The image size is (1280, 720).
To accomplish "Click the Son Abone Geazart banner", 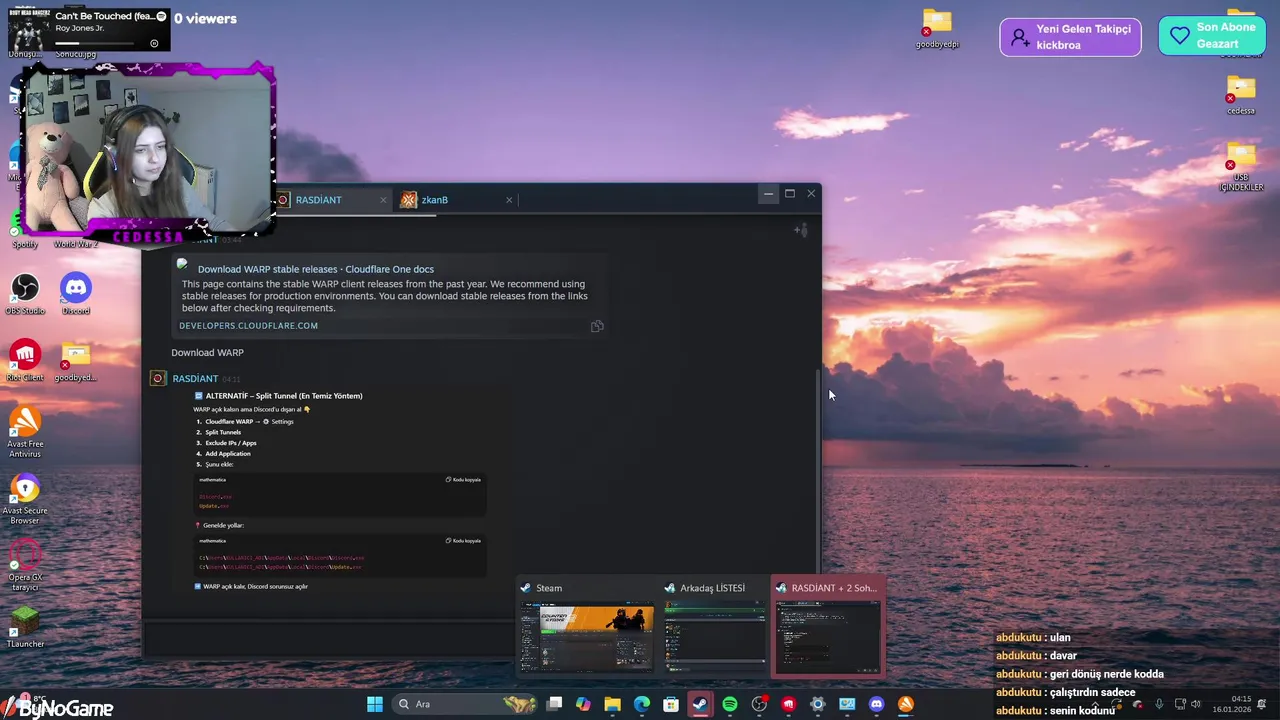I will click(1212, 36).
